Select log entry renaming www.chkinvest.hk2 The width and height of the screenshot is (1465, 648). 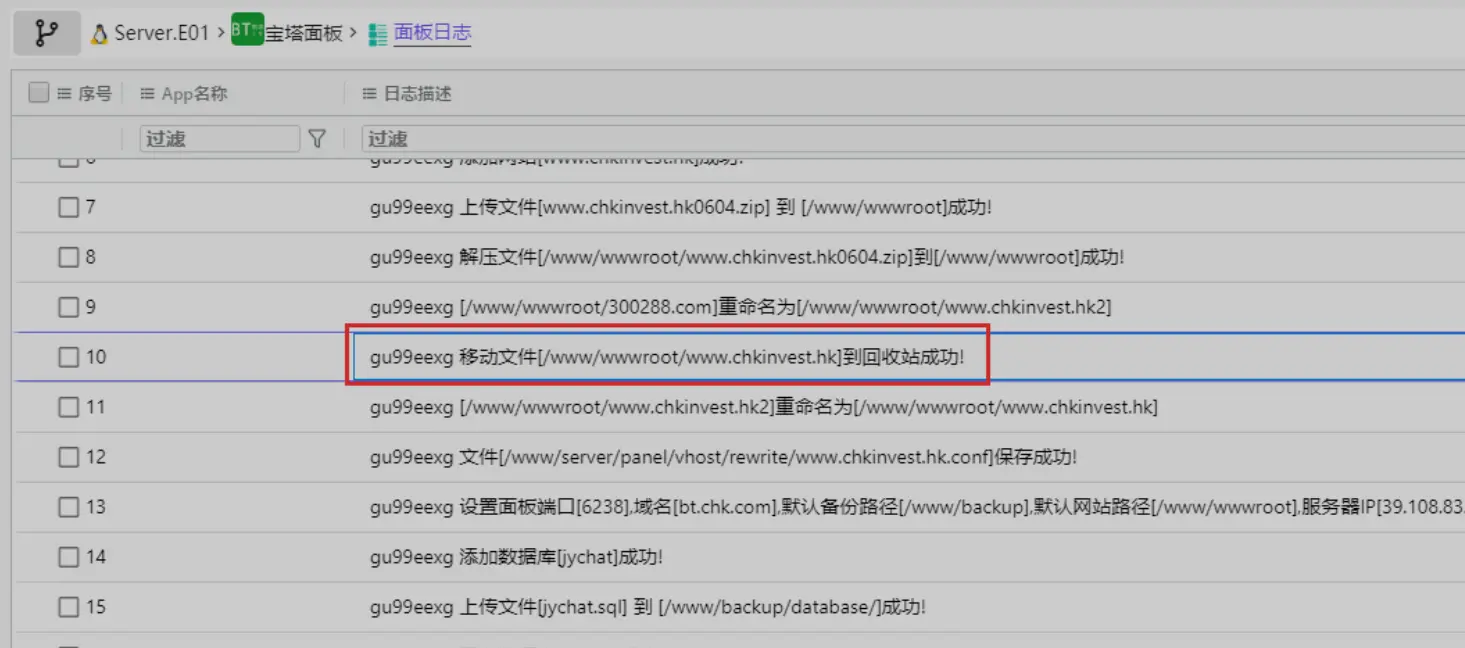click(x=763, y=407)
